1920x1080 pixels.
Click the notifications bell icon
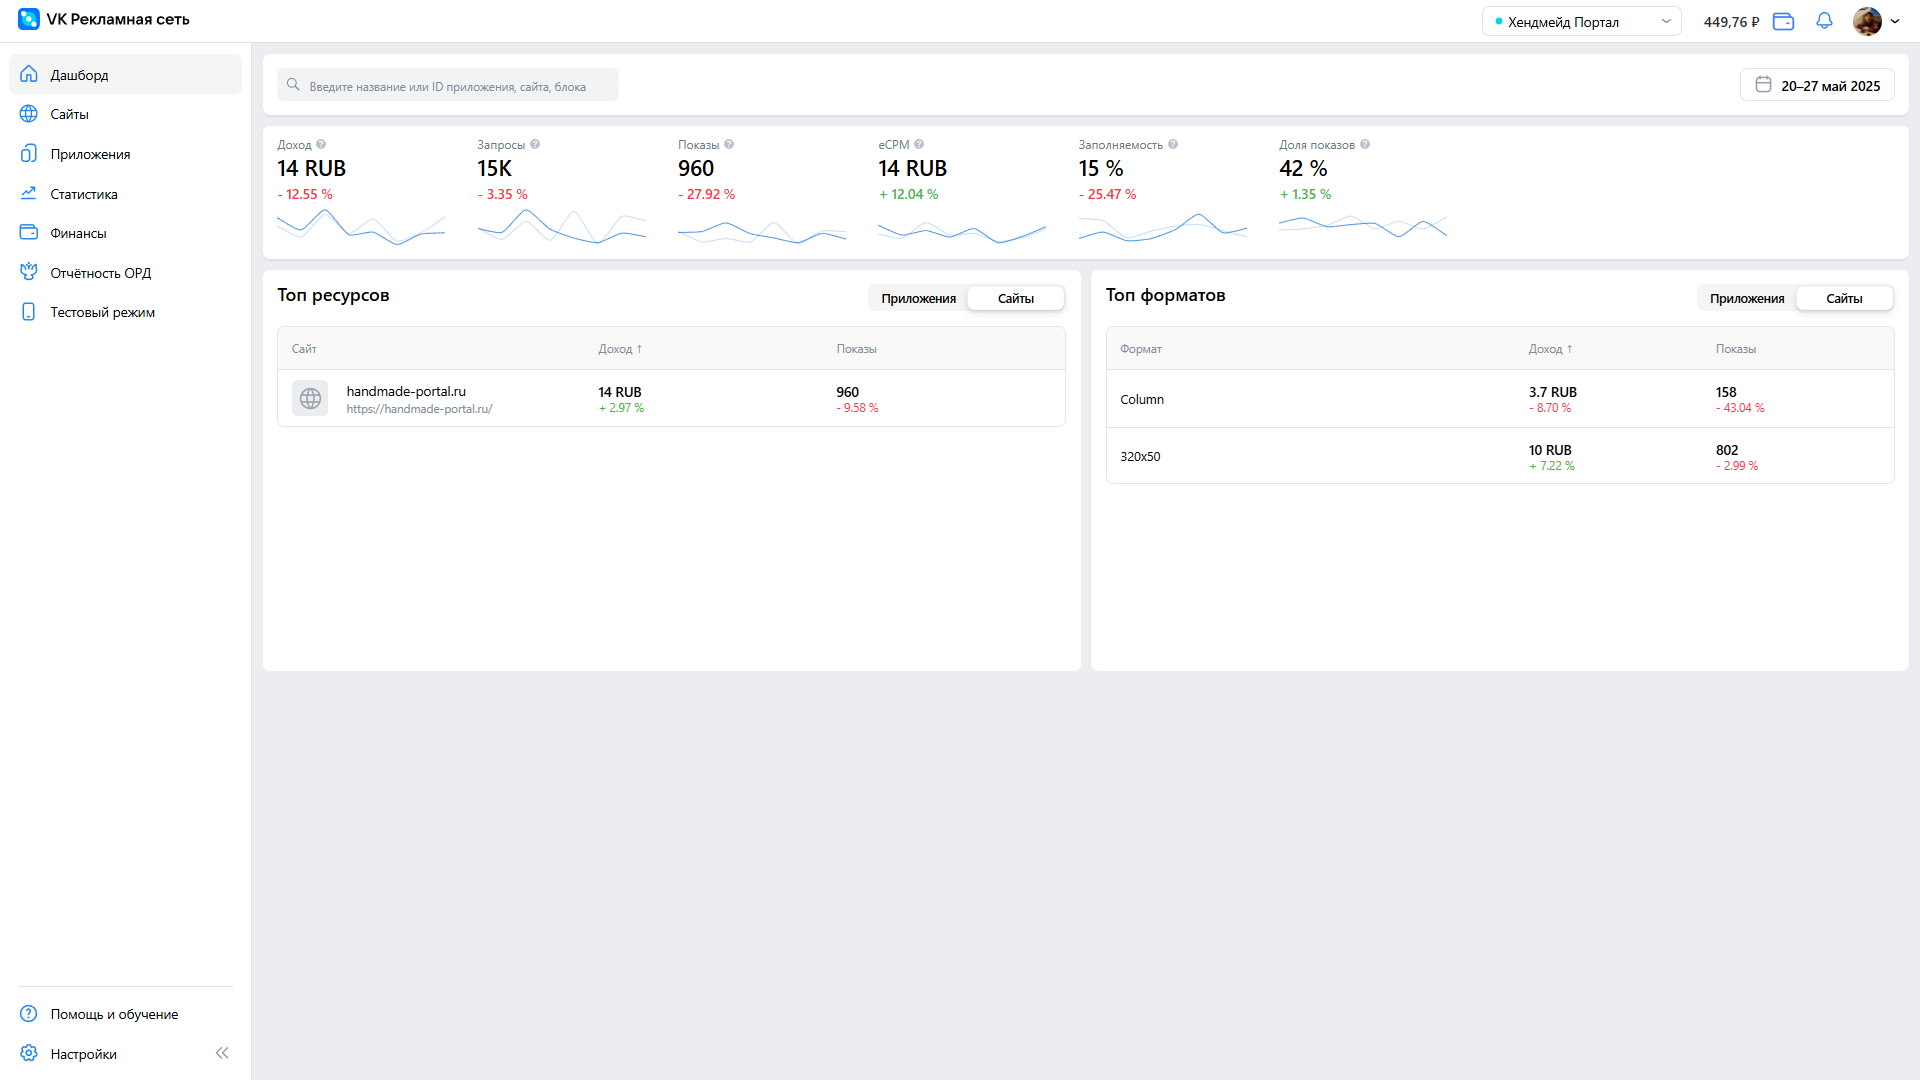point(1824,21)
